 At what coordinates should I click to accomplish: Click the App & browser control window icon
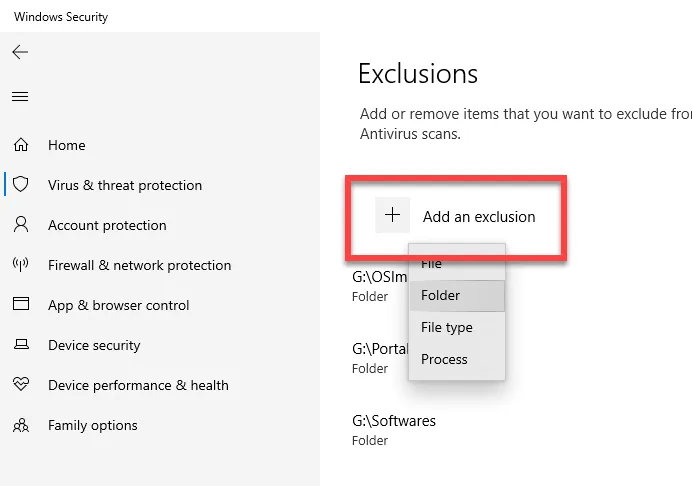click(x=21, y=304)
